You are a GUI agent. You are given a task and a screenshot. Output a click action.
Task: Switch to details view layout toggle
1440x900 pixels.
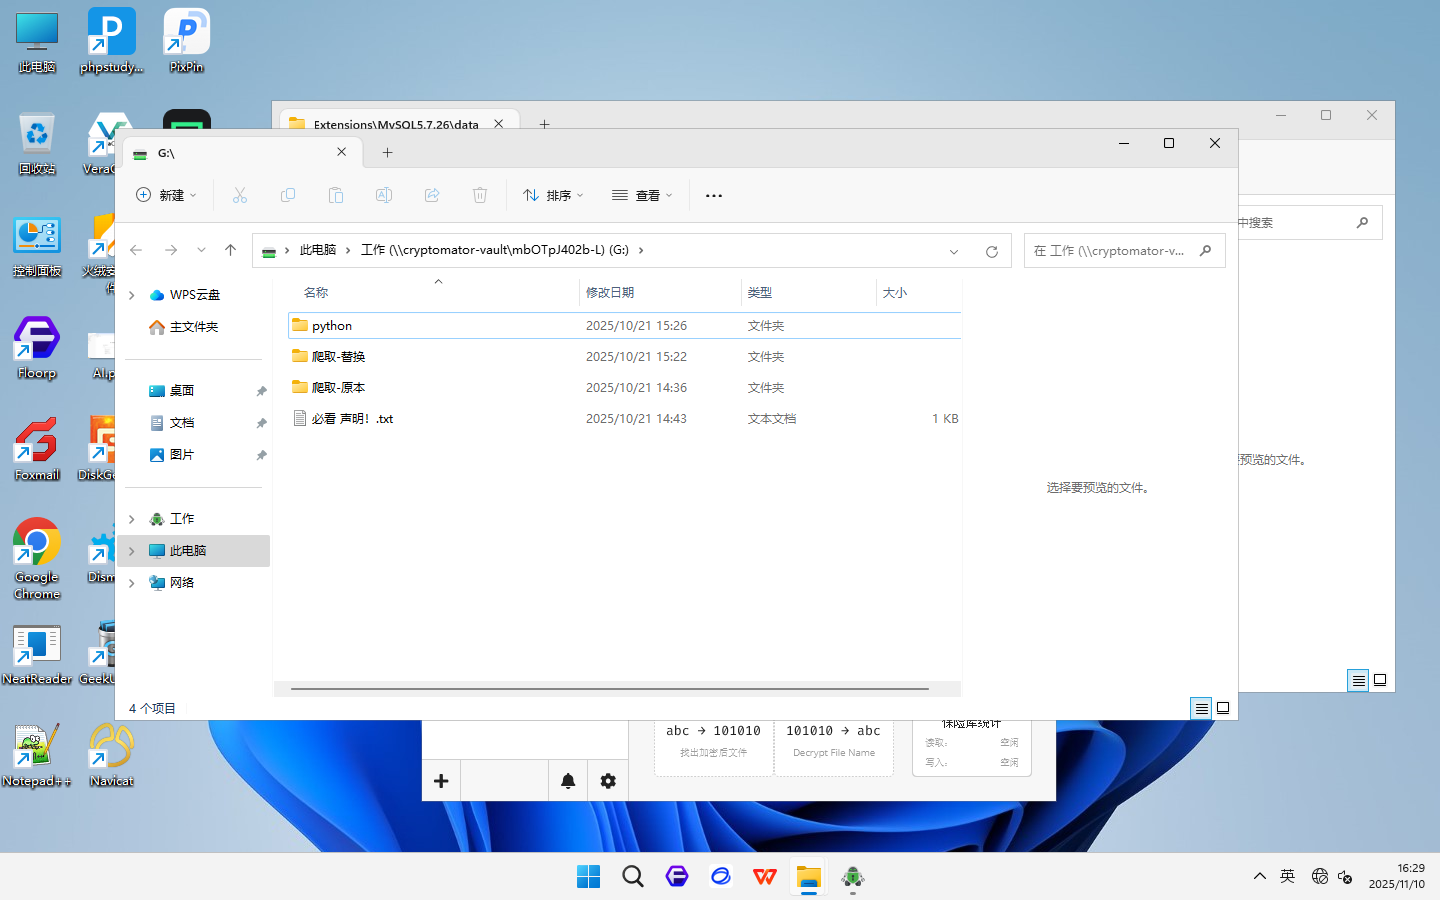tap(1201, 708)
